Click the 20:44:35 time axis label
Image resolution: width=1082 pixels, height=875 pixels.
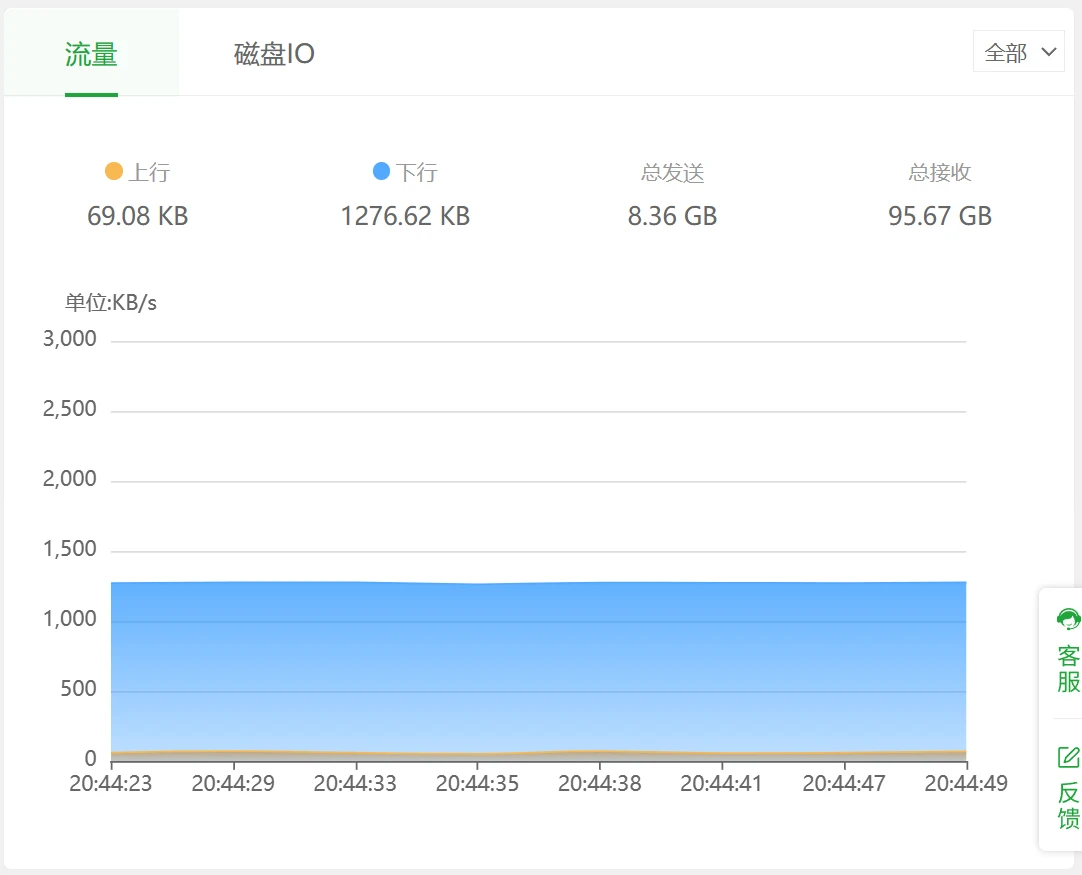tap(477, 783)
